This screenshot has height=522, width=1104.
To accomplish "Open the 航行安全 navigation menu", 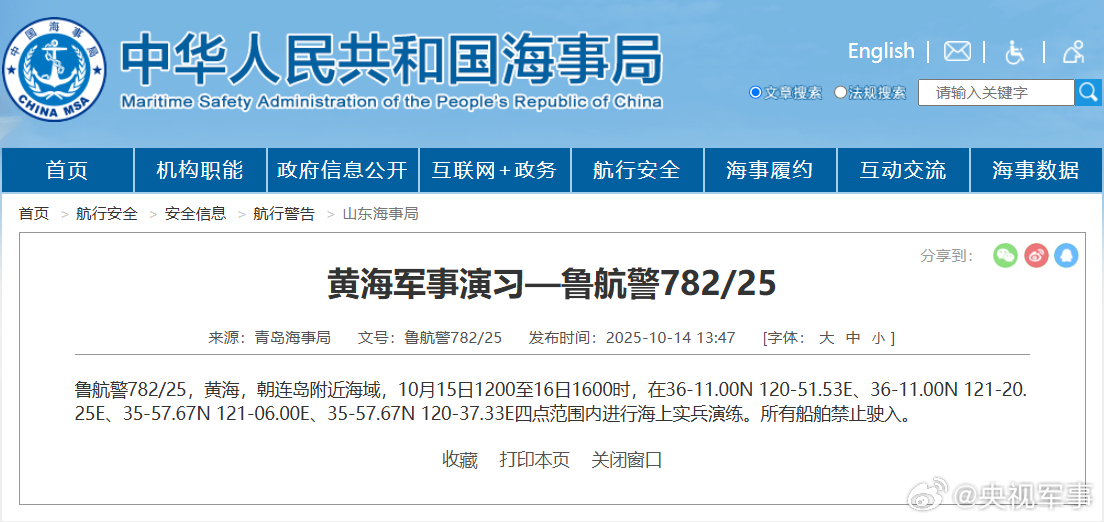I will pos(636,170).
